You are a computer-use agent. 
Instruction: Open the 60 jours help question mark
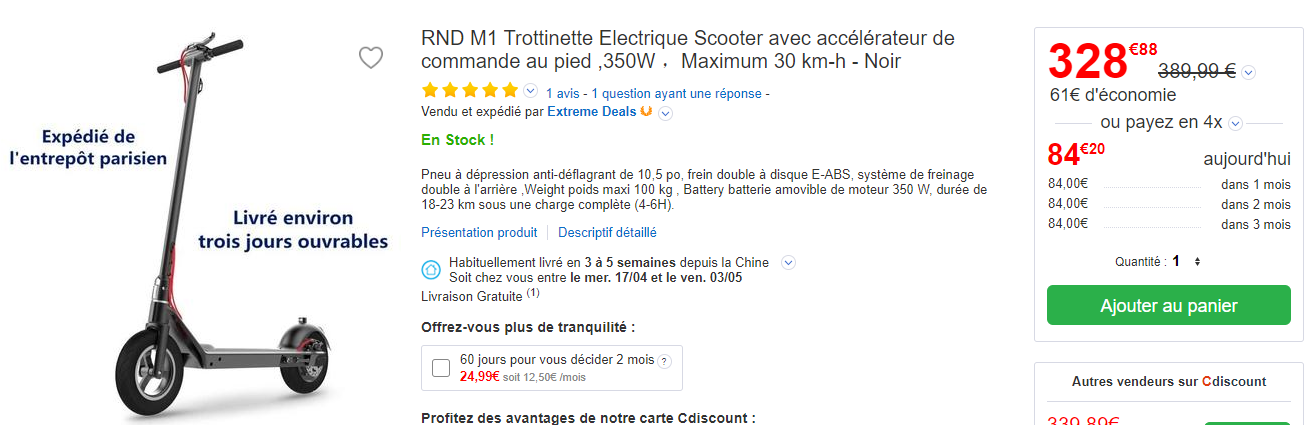click(664, 361)
